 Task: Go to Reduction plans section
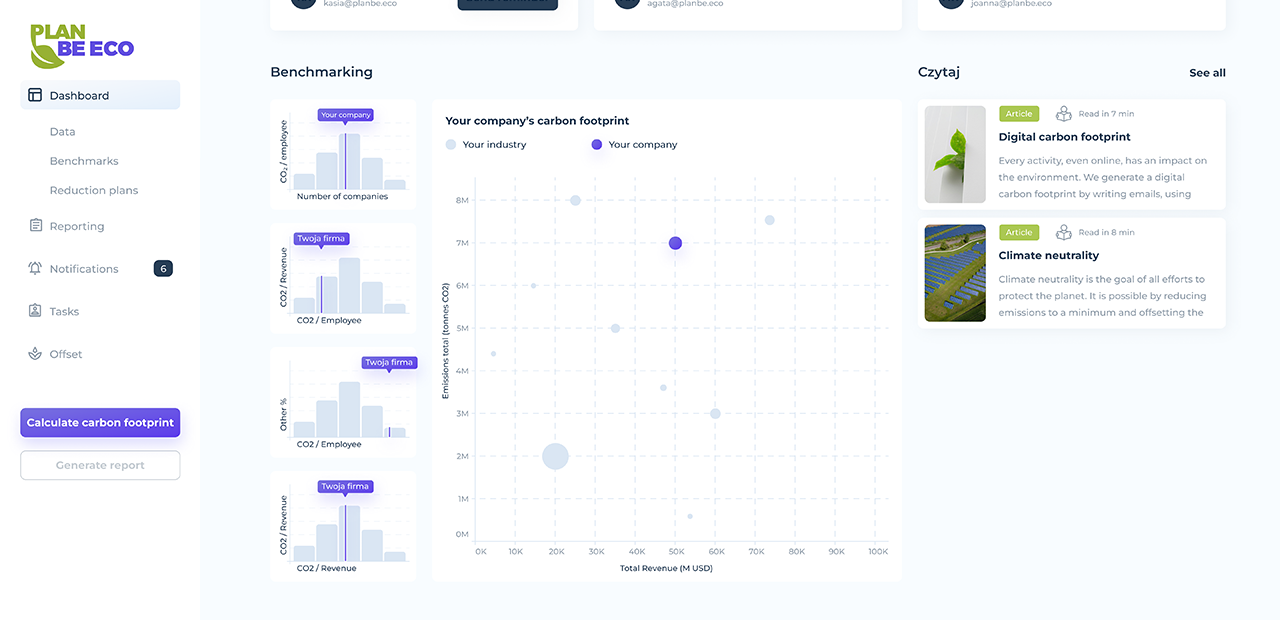94,190
